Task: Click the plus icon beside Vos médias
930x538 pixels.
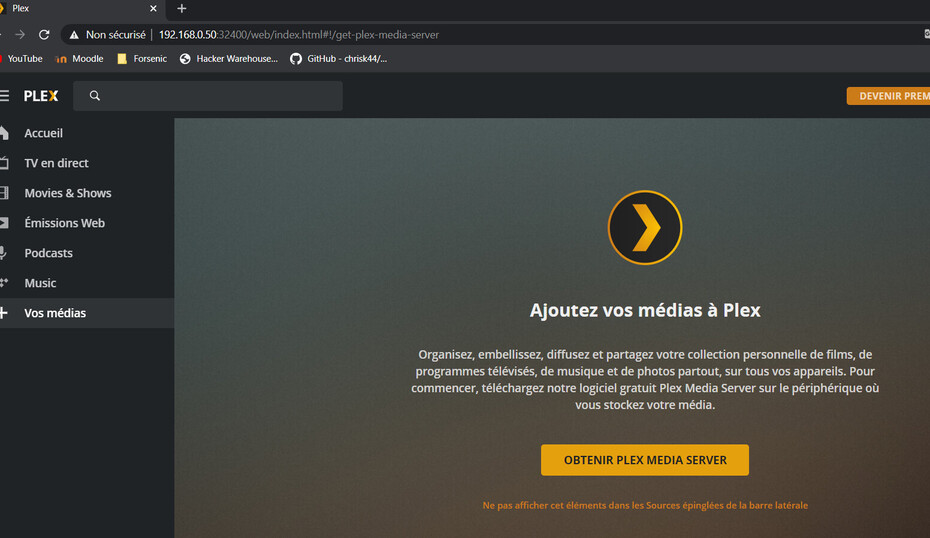Action: 4,313
